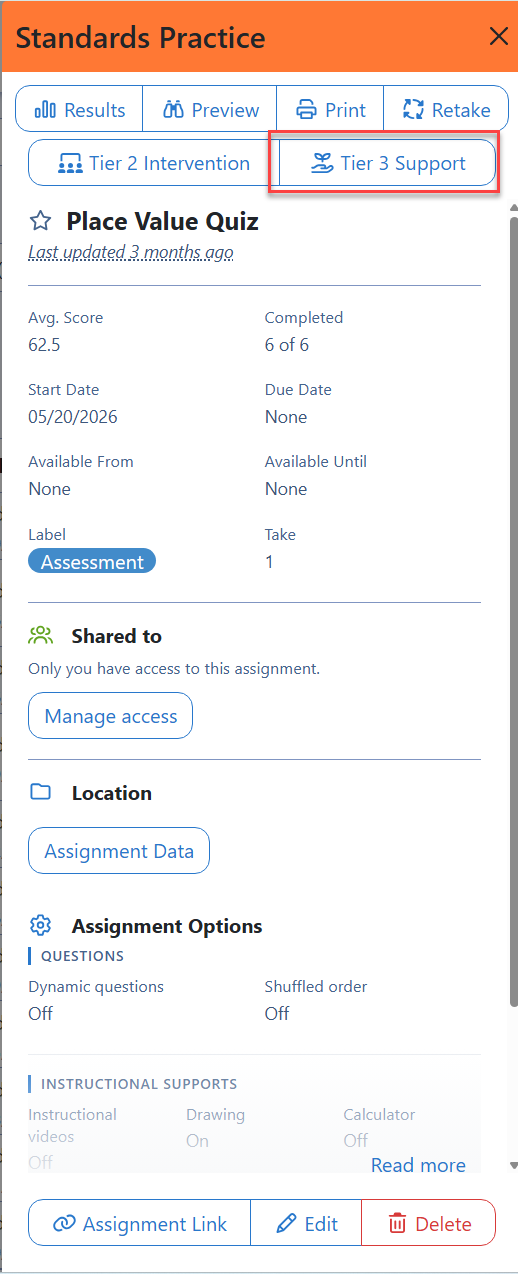Click the Assignment Link chain button
Viewport: 518px width, 1274px height.
point(139,1223)
